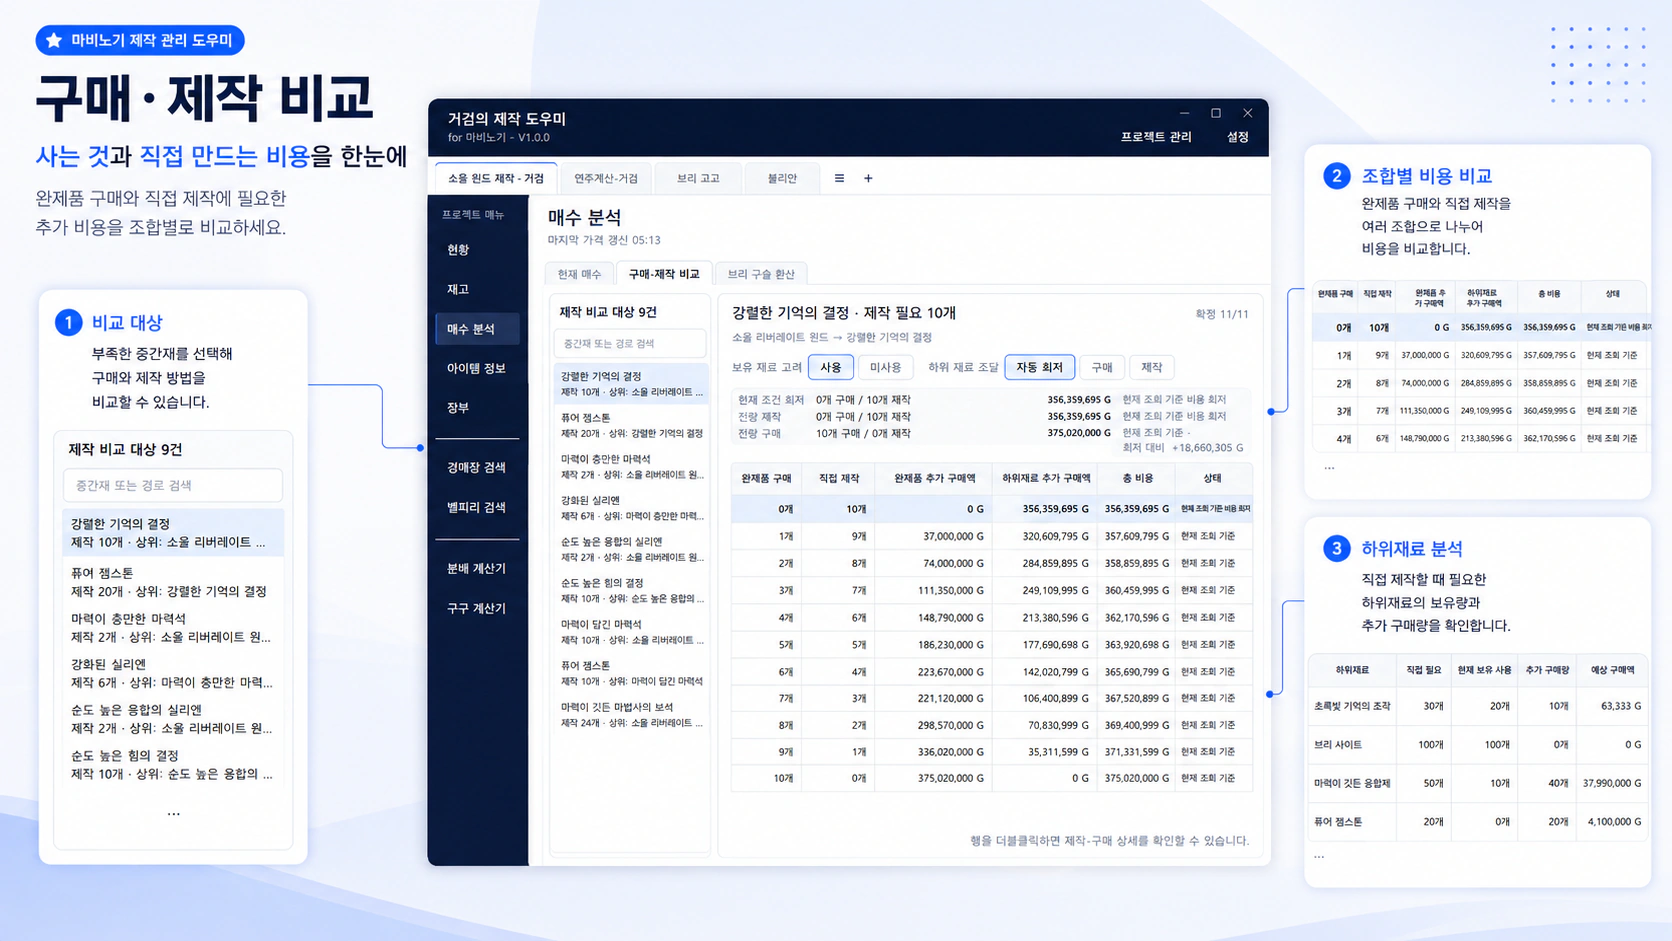Select main table row with 186,230,000 G
The height and width of the screenshot is (941, 1672).
(991, 645)
